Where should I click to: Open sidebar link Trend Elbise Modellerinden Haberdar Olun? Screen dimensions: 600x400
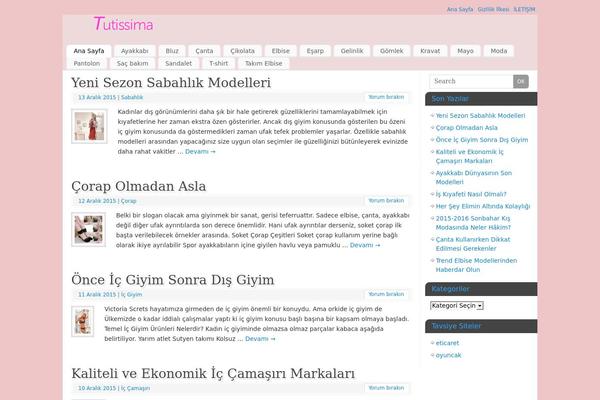point(476,265)
